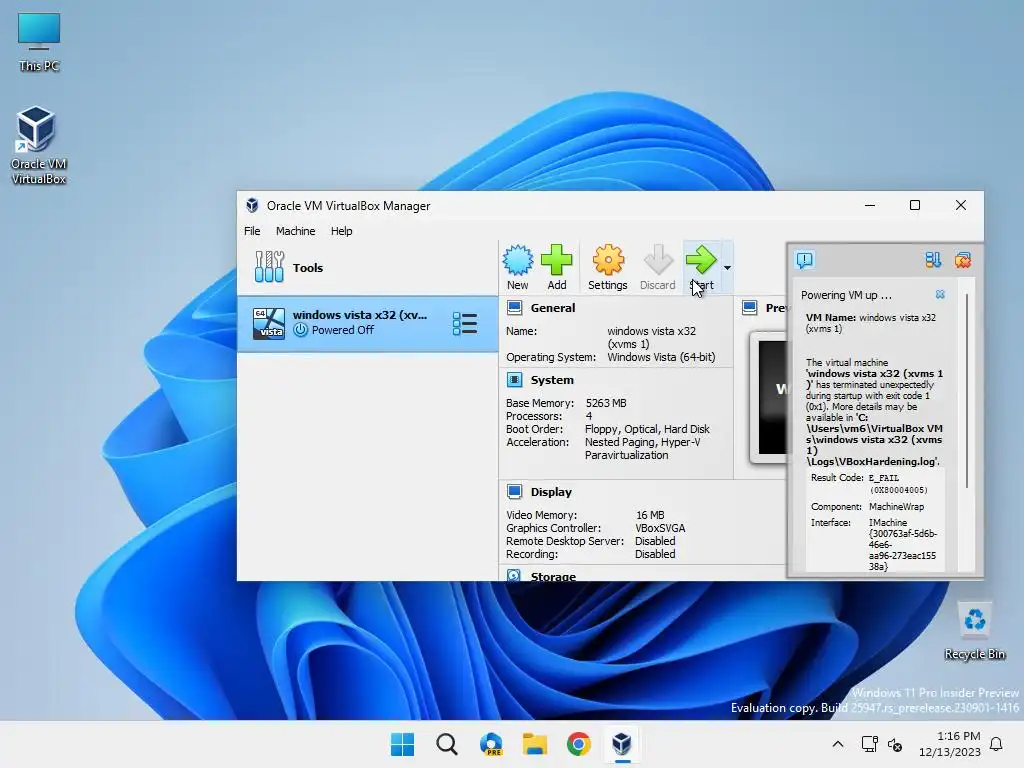The width and height of the screenshot is (1024, 768).
Task: Click the VM preview thumbnail
Action: (x=771, y=397)
